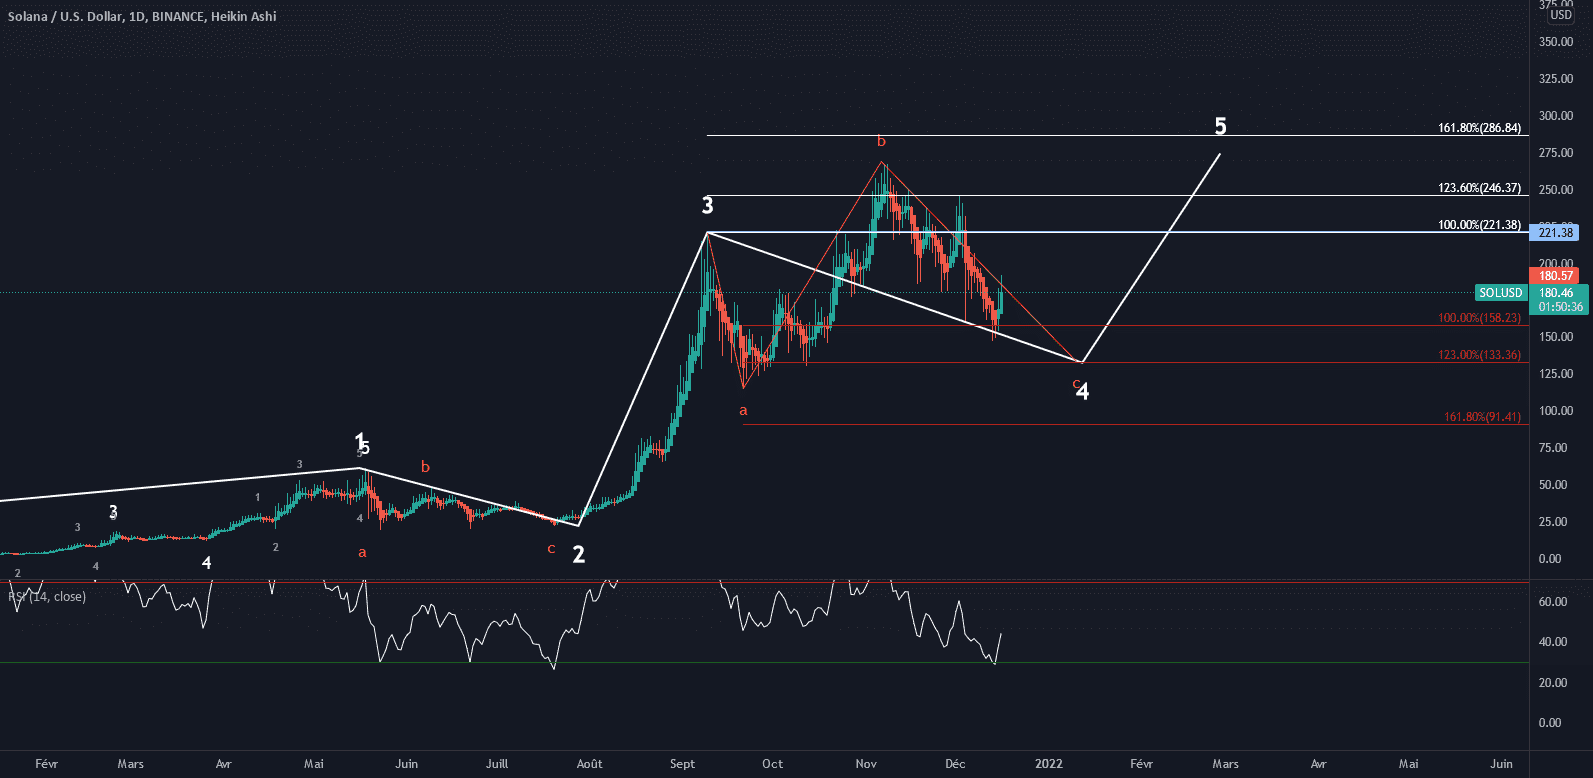Click the red b label near June
Viewport: 1593px width, 778px height.
pyautogui.click(x=425, y=466)
